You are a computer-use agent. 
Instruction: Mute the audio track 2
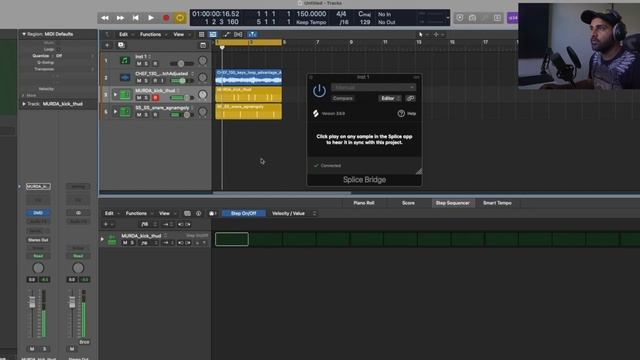point(139,81)
